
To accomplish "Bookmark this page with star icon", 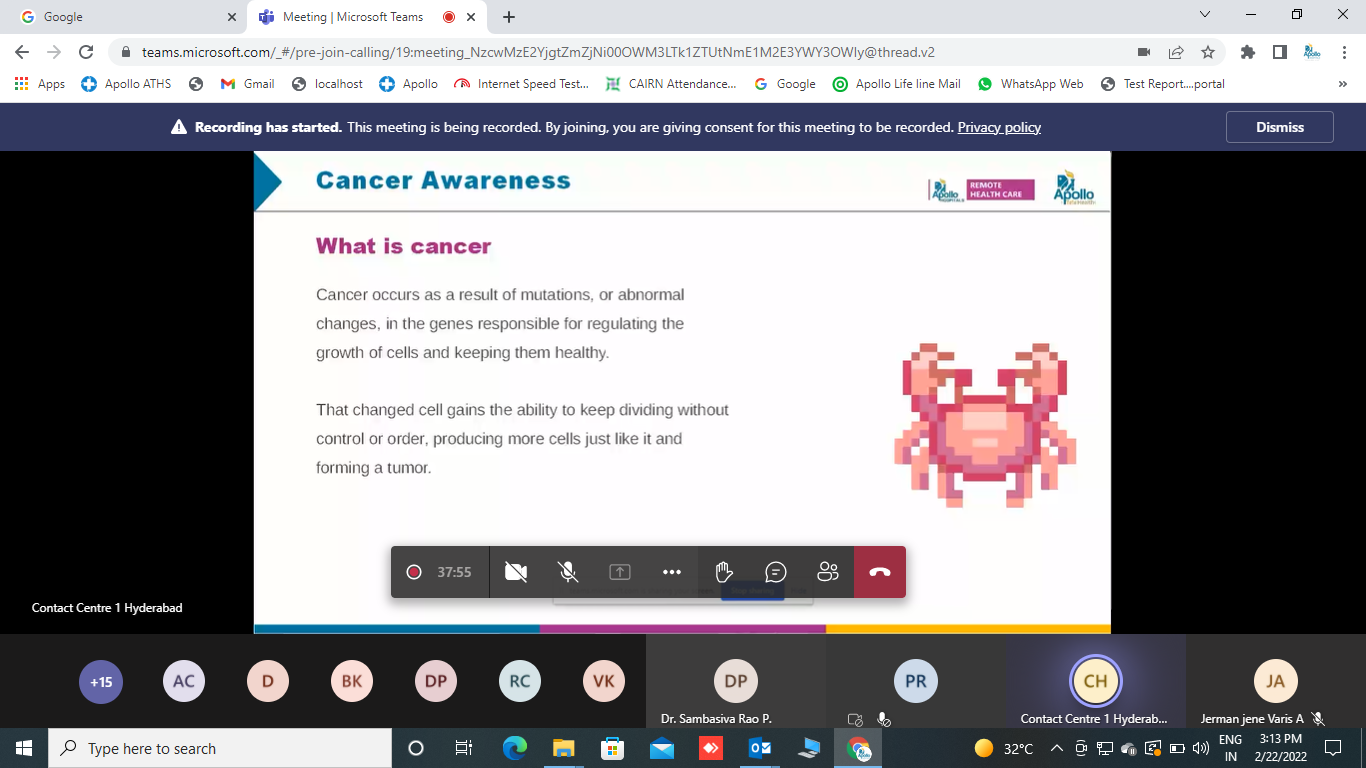I will coord(1208,52).
